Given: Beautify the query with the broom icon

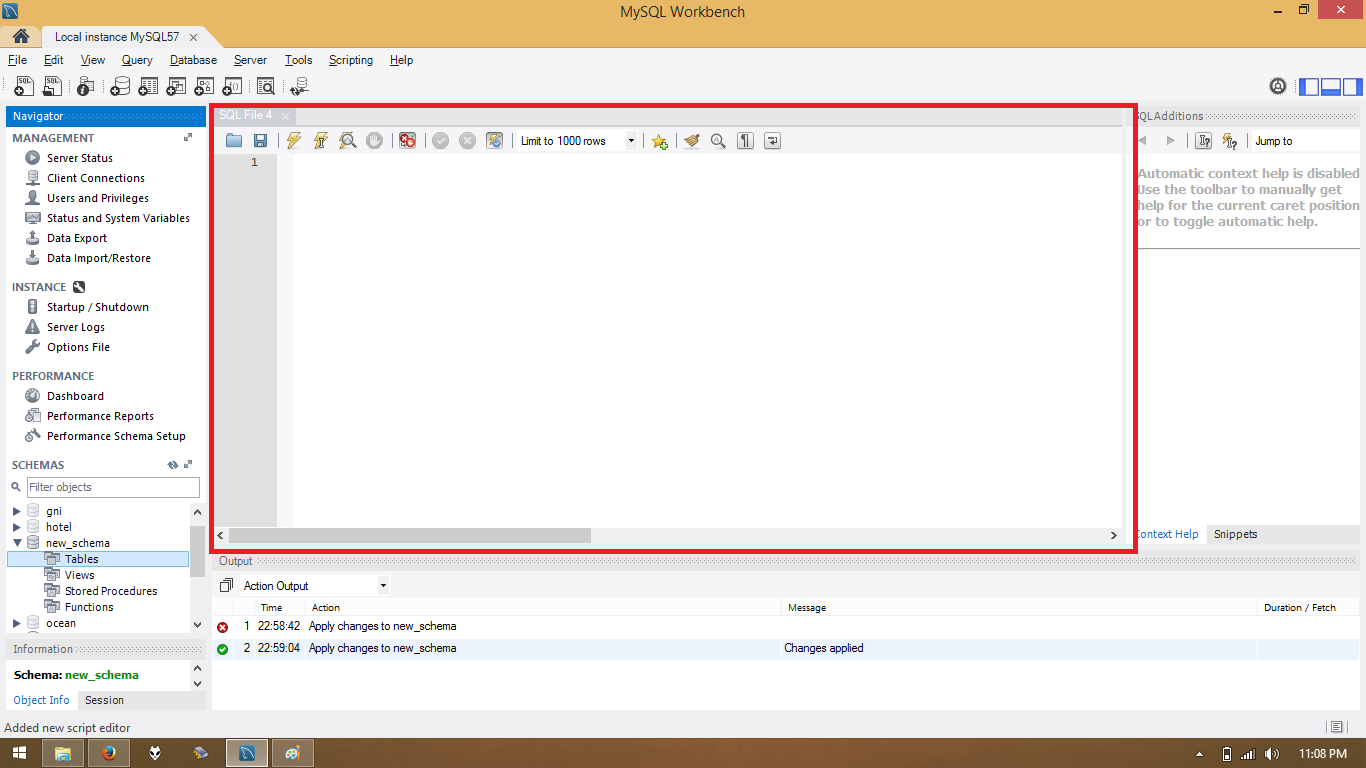Looking at the screenshot, I should pos(690,140).
